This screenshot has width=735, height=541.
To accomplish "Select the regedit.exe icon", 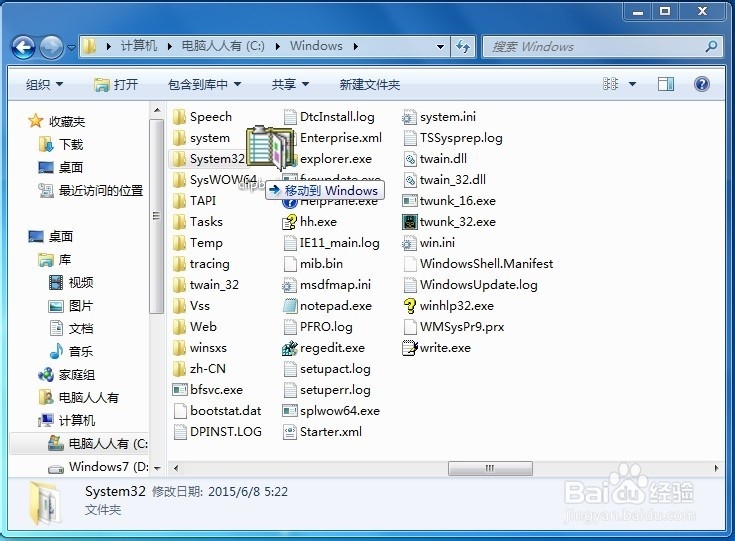I will click(290, 348).
